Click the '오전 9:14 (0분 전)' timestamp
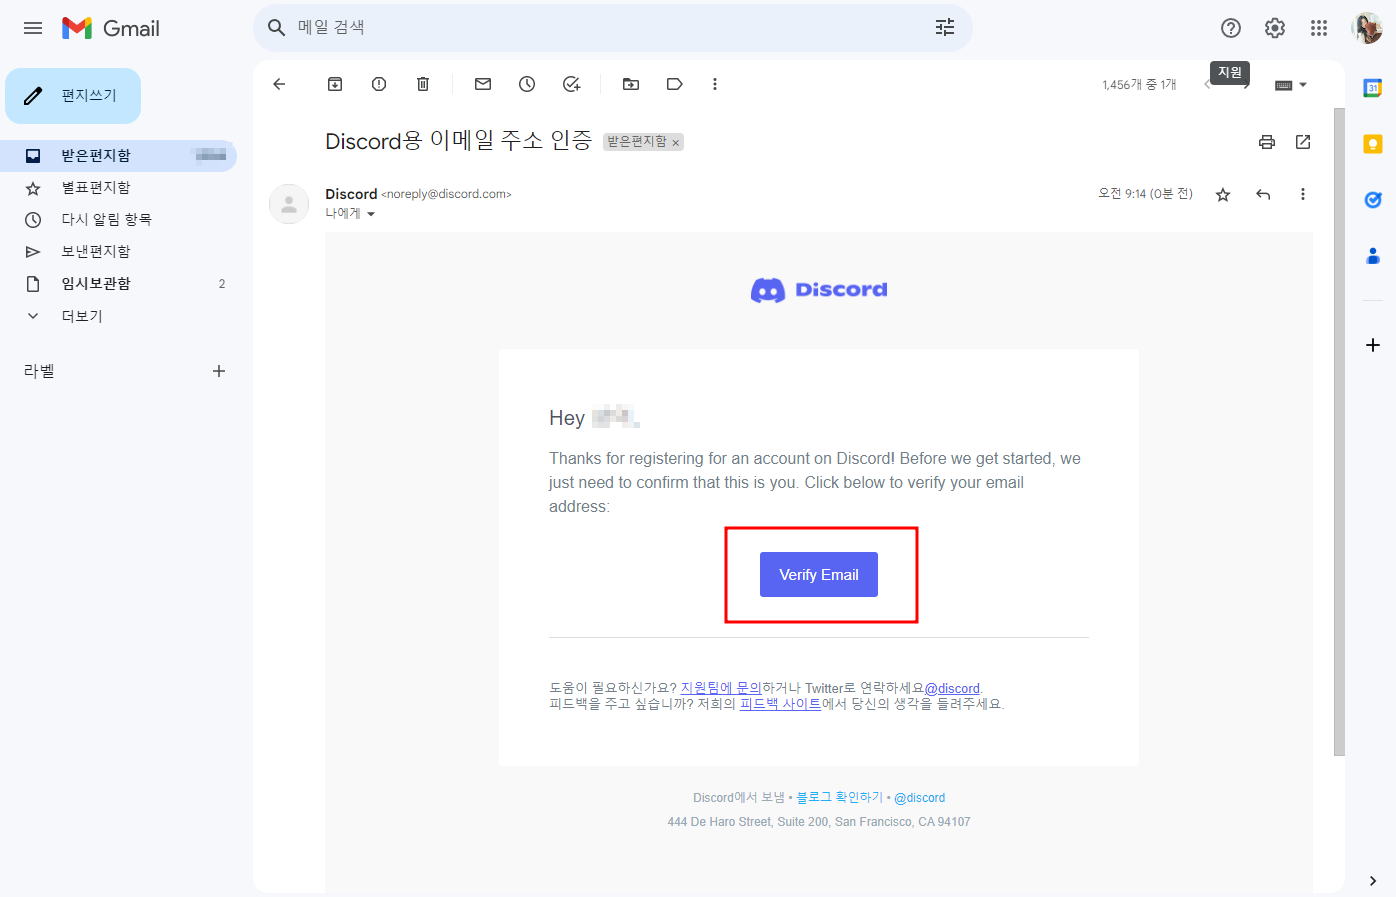 point(1145,194)
